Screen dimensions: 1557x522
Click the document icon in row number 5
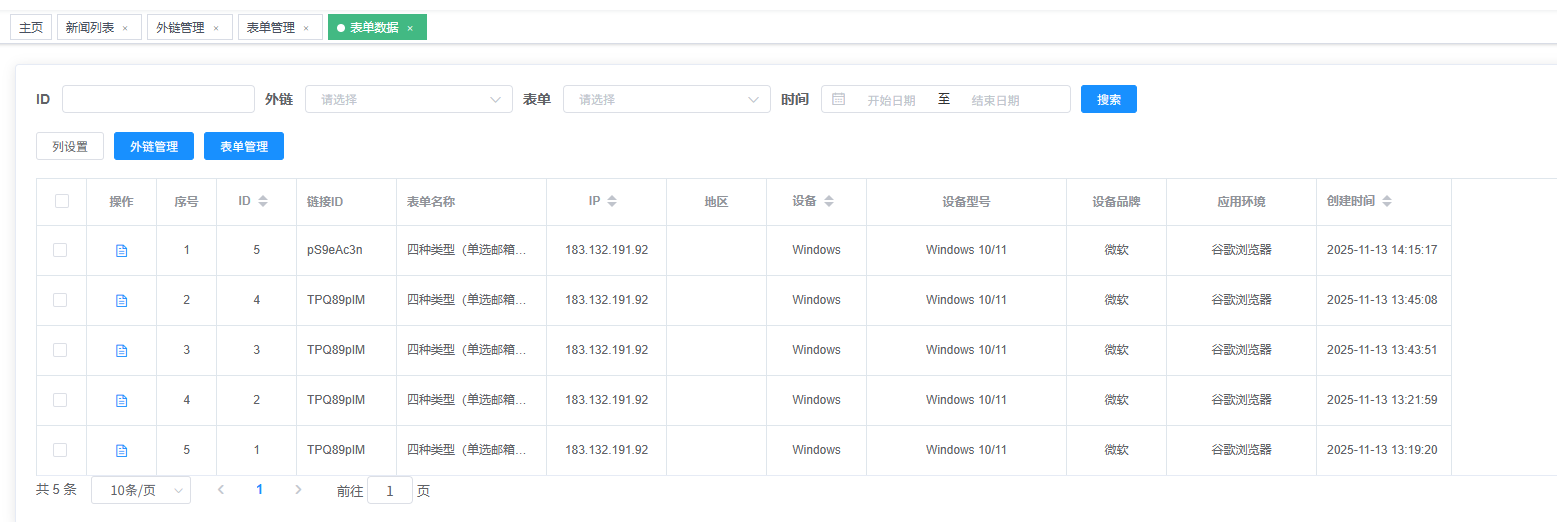[122, 451]
